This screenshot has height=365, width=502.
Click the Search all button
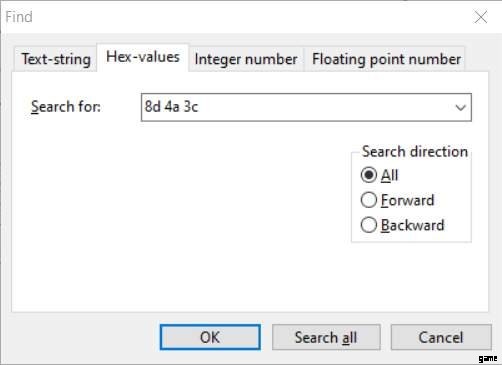[x=326, y=337]
